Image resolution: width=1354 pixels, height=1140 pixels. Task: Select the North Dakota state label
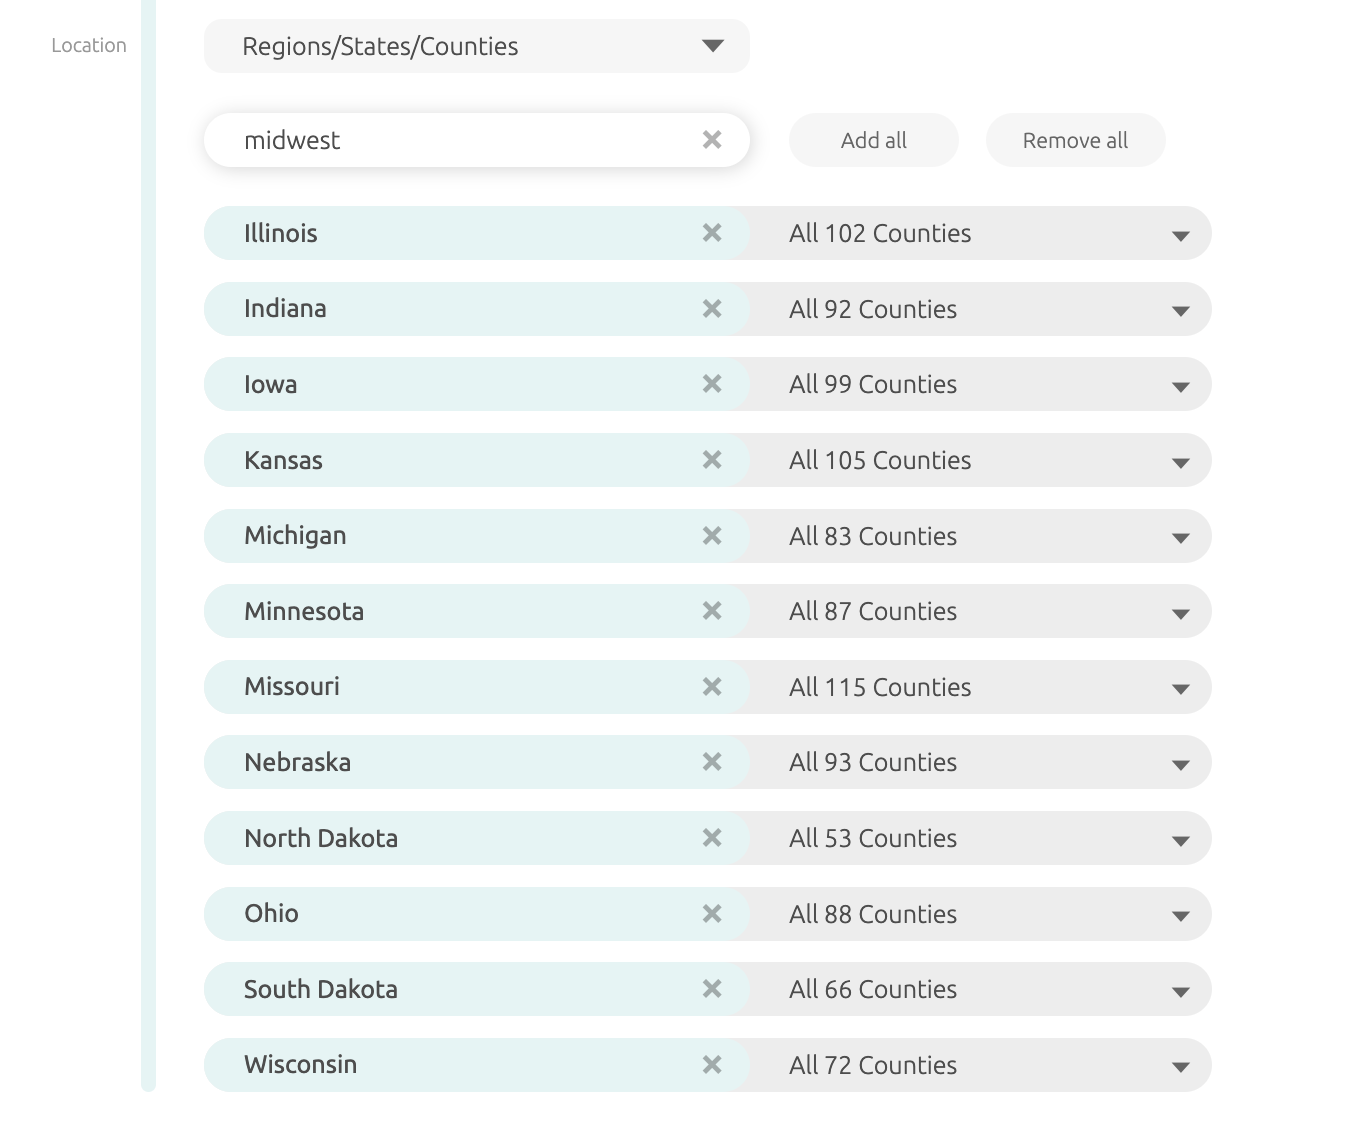tap(321, 838)
